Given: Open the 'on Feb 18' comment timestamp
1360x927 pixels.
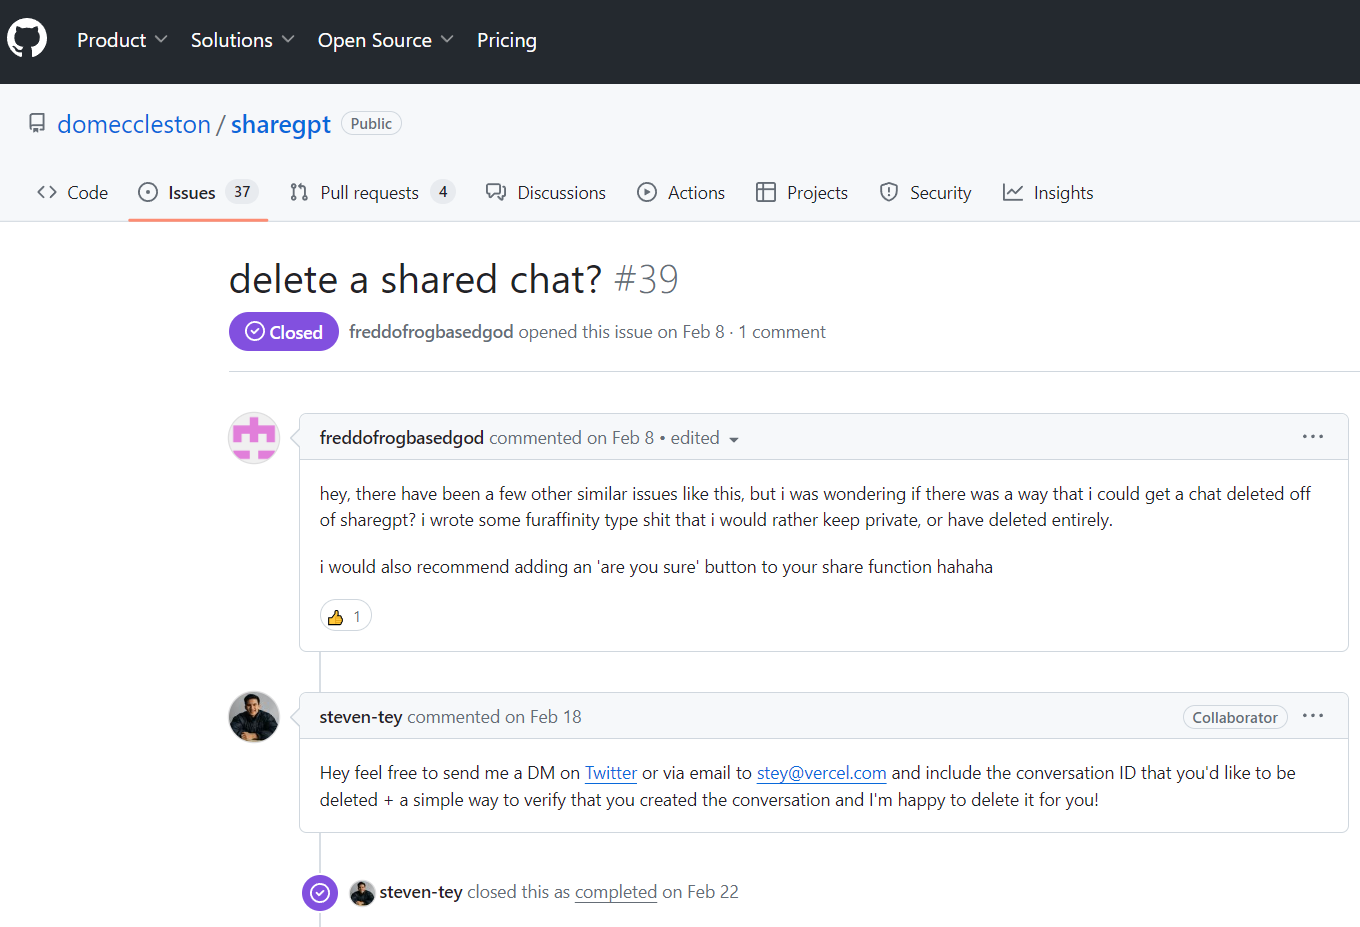Looking at the screenshot, I should [x=543, y=717].
